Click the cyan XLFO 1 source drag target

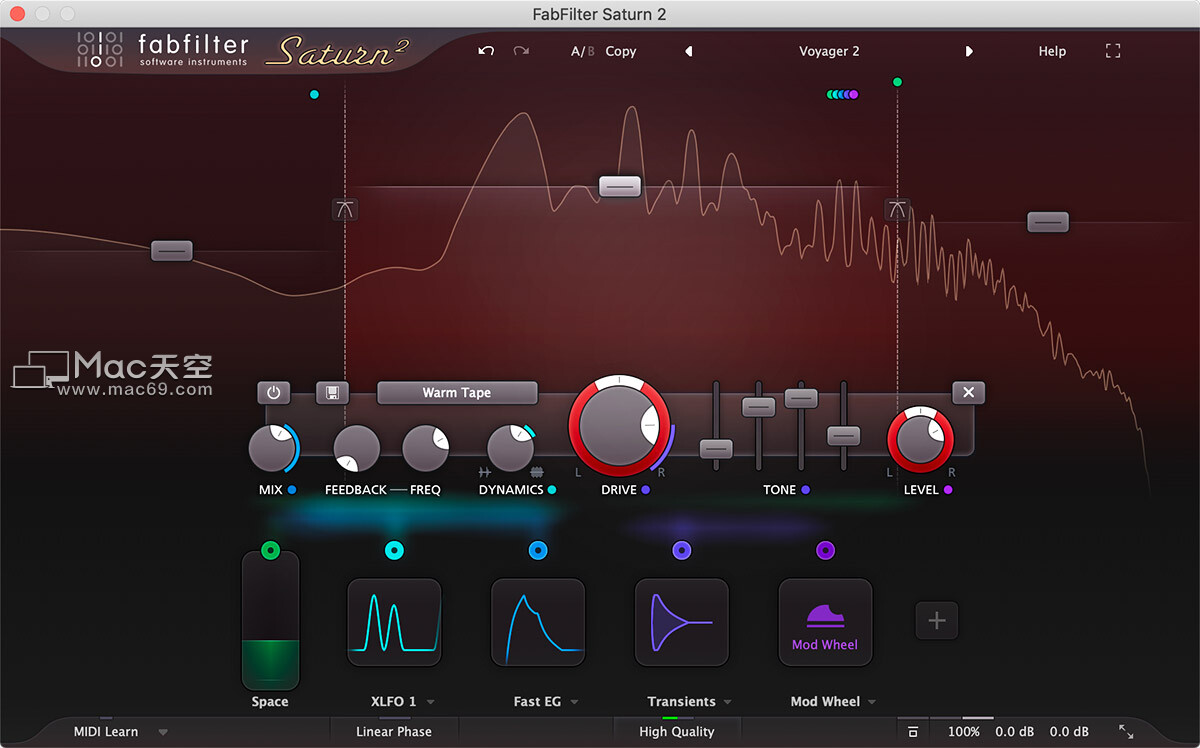click(394, 550)
